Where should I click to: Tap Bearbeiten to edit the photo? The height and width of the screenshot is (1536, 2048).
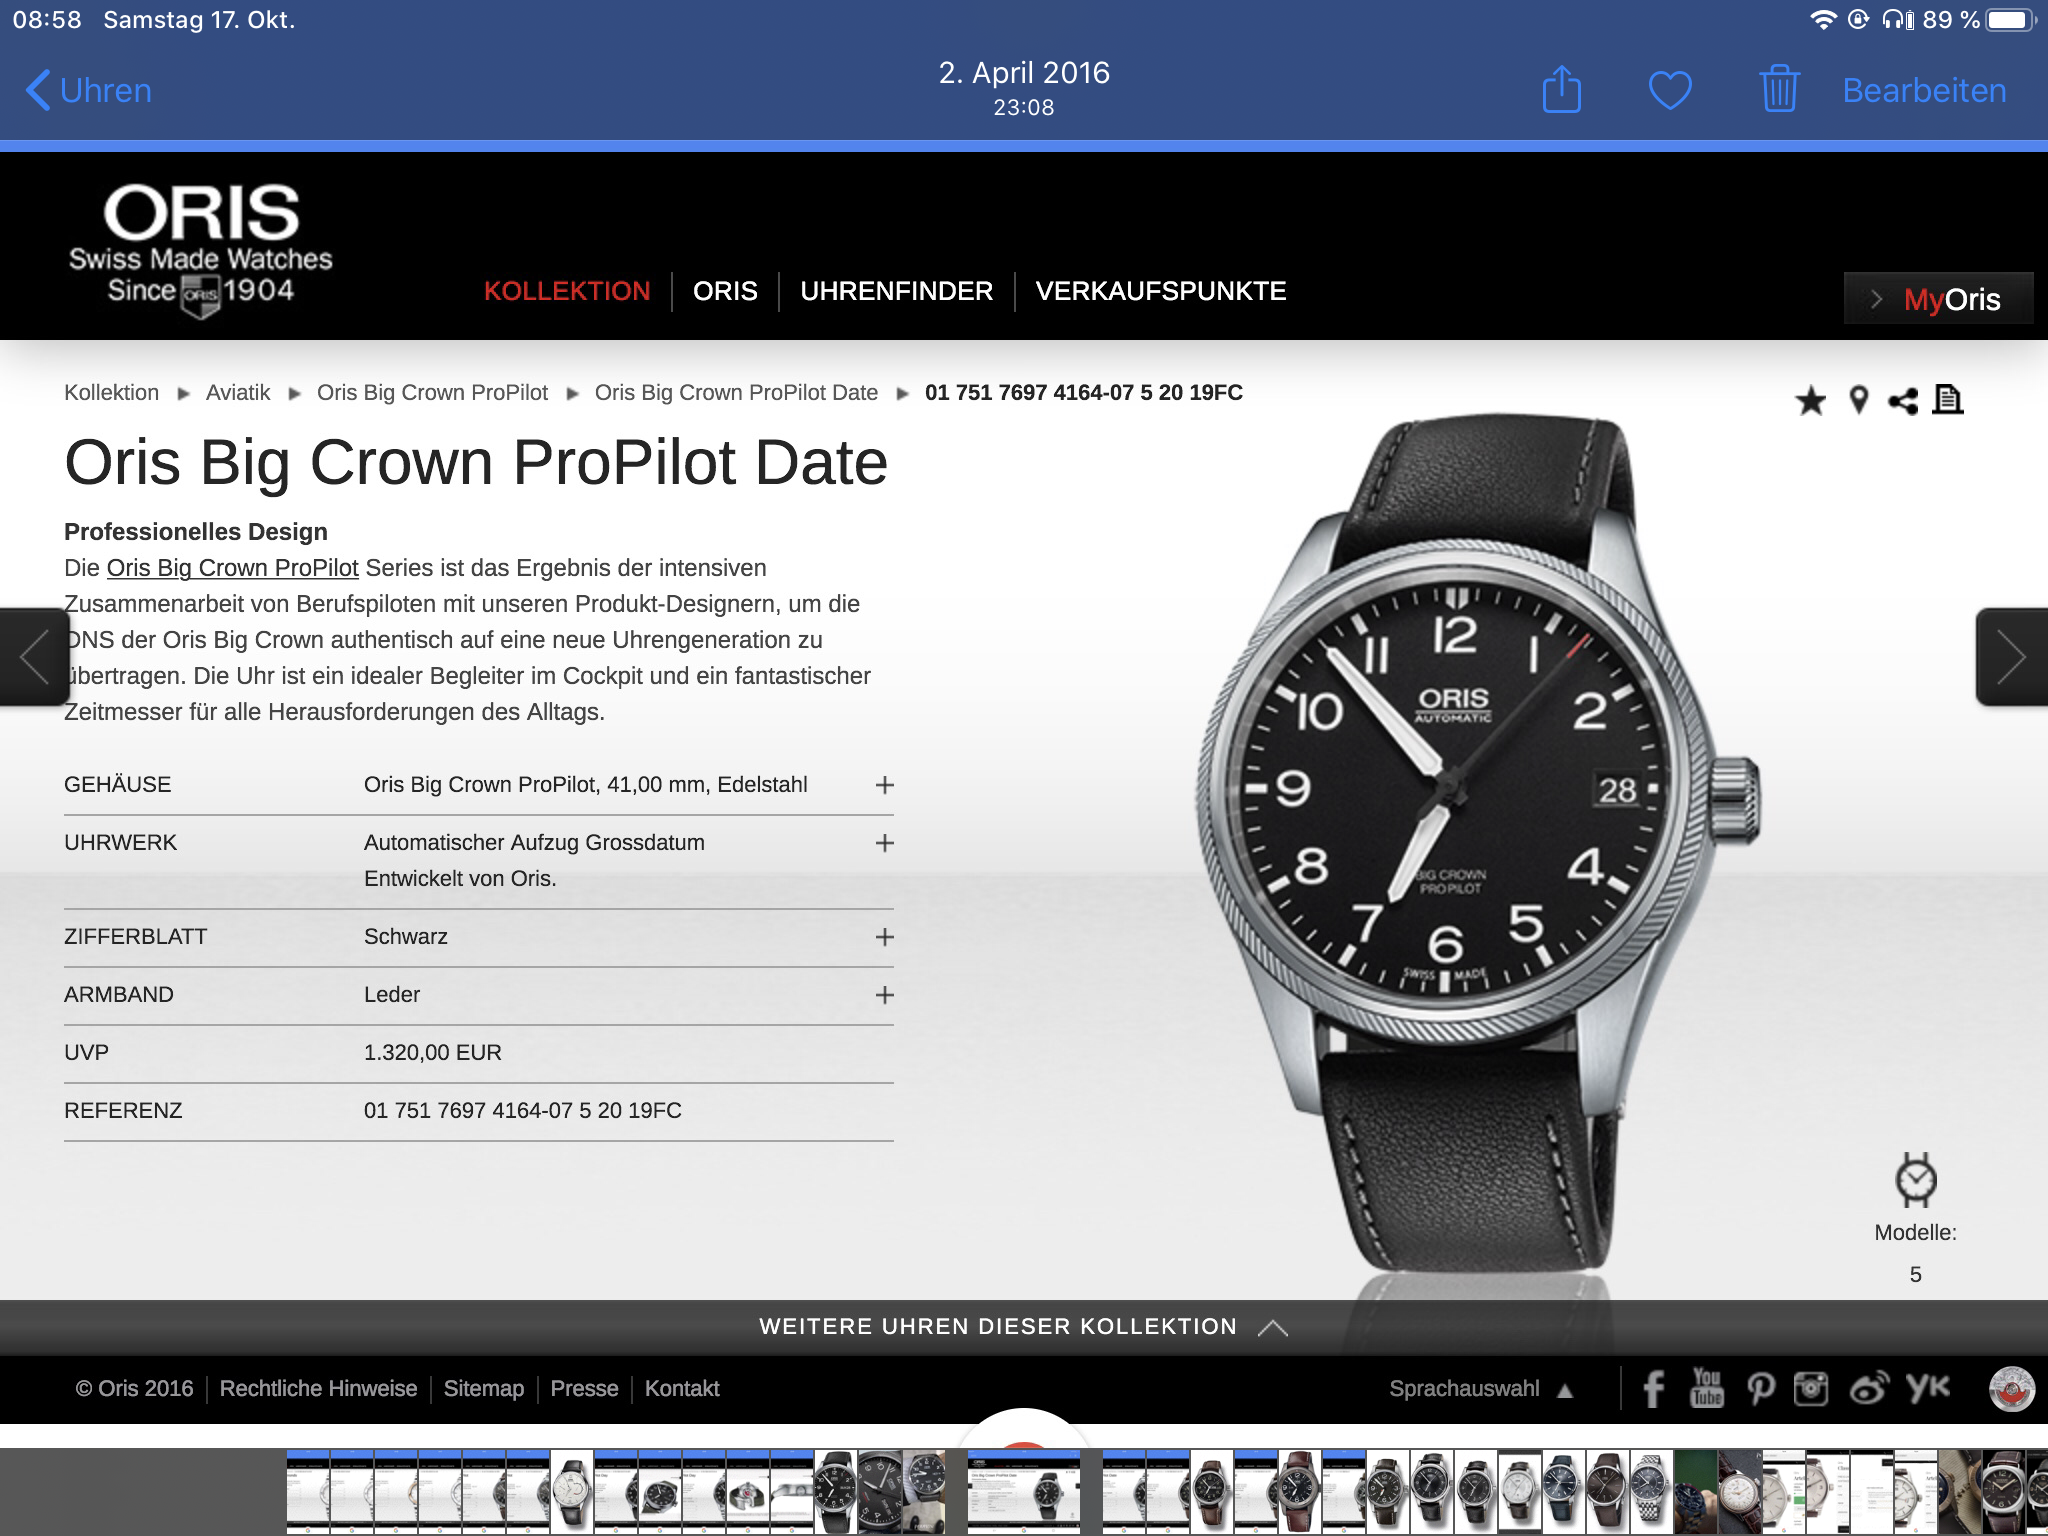[x=1924, y=91]
